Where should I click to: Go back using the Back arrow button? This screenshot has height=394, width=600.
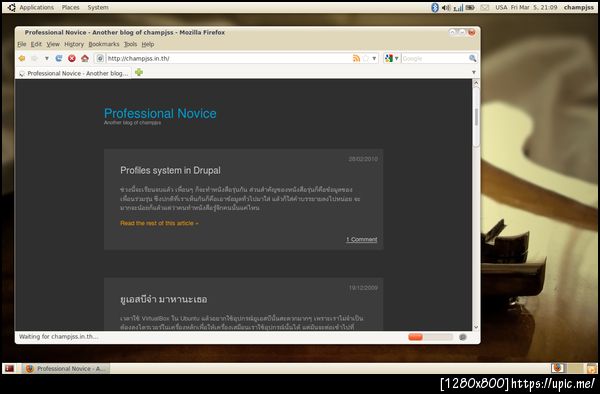(22, 58)
